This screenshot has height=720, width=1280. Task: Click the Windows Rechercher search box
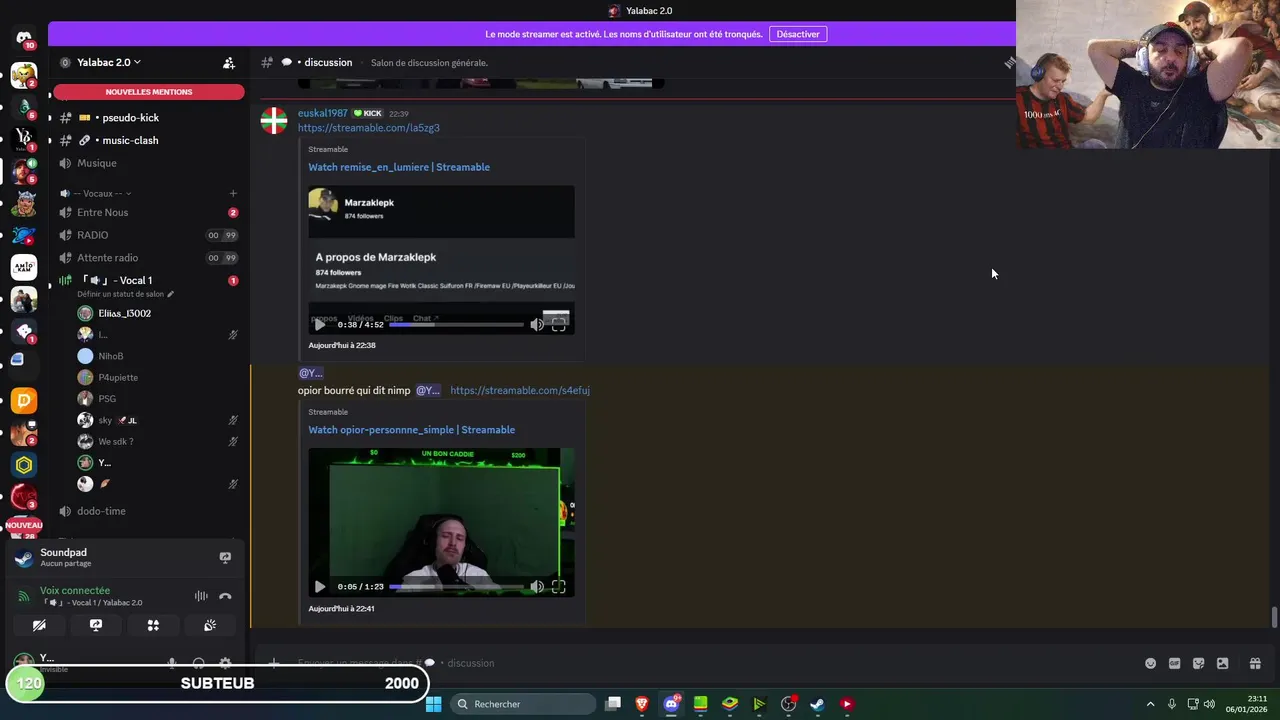[x=522, y=704]
